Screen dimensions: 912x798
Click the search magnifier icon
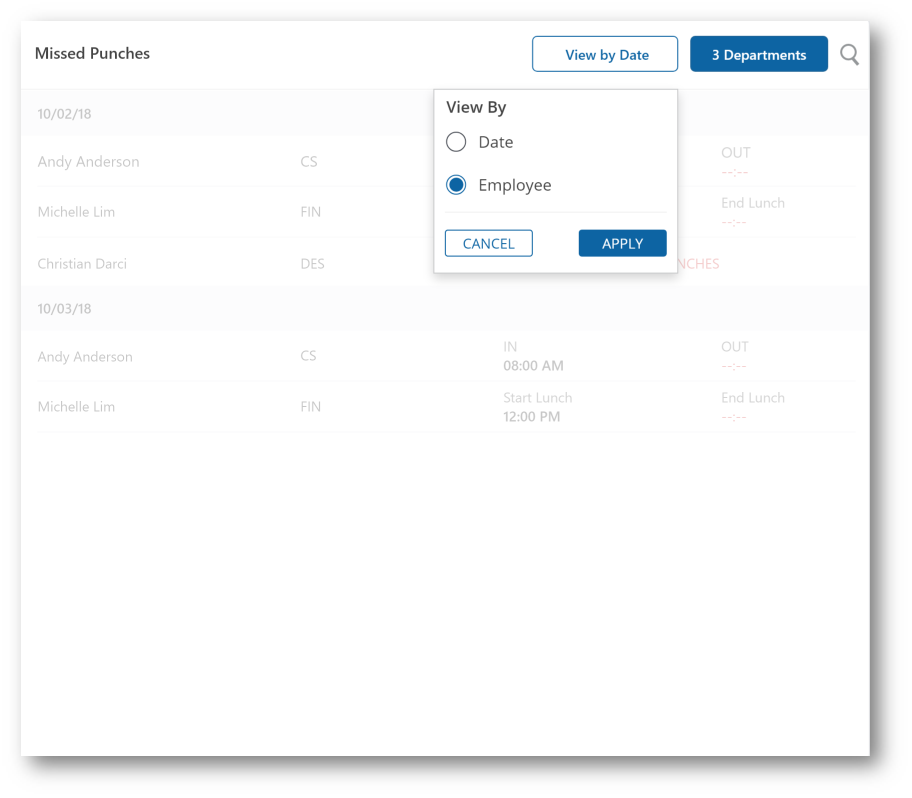click(849, 55)
